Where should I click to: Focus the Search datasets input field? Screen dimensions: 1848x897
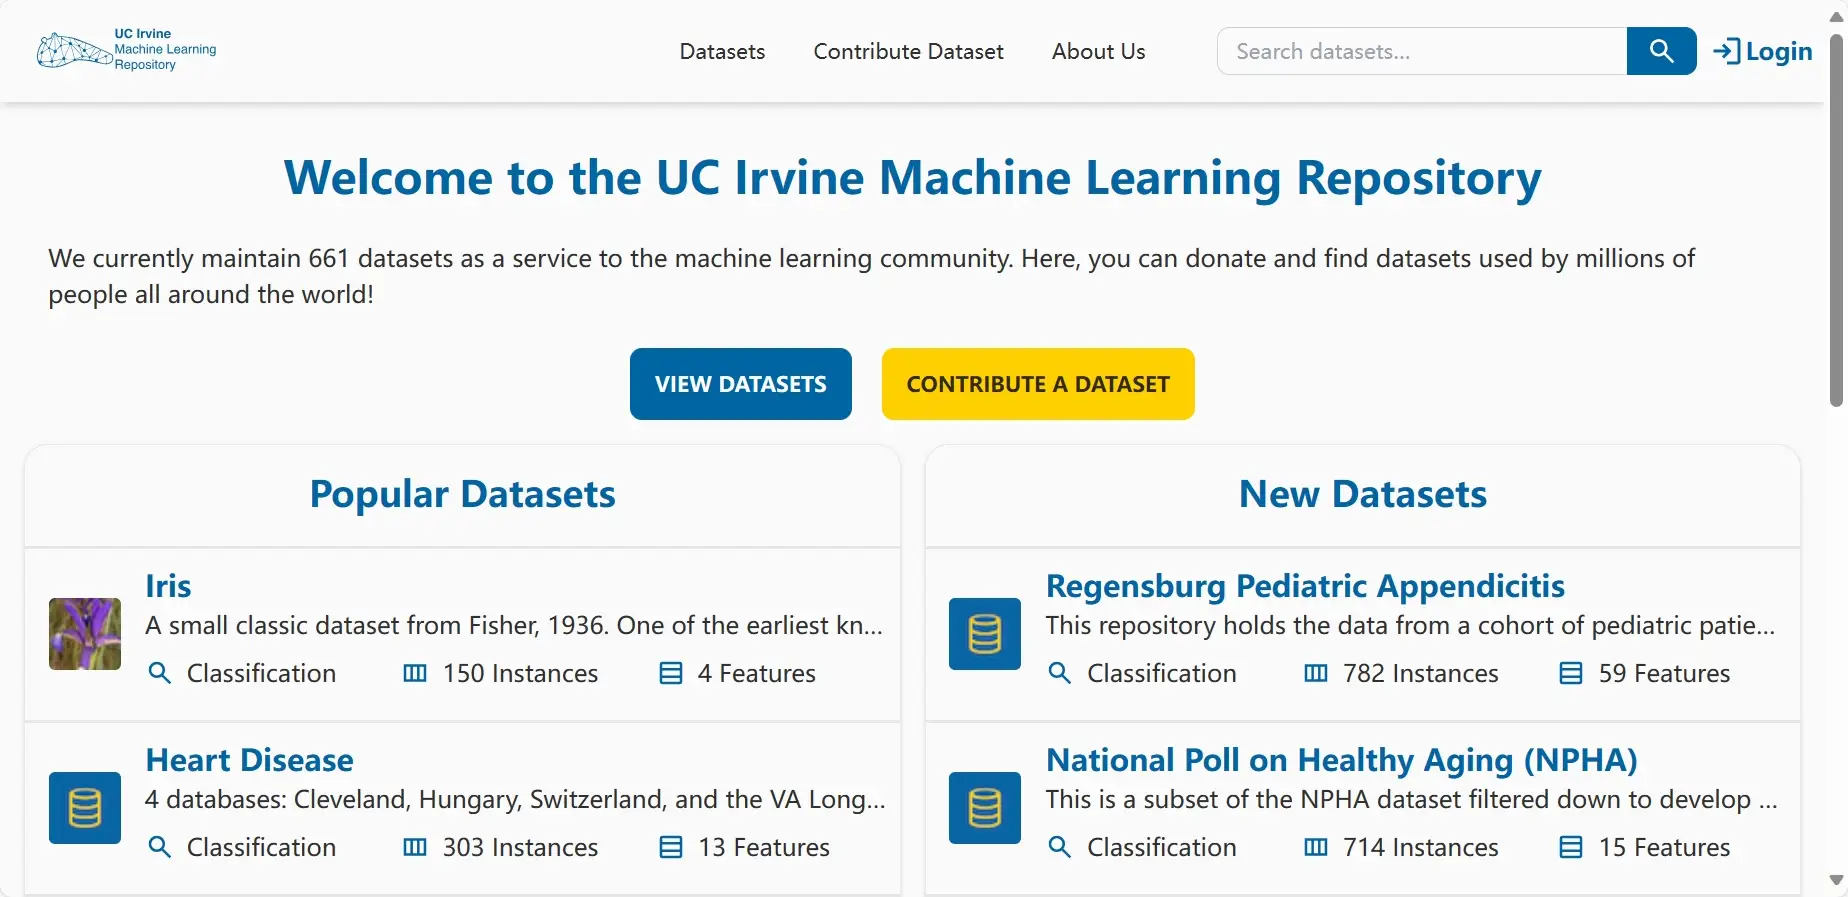1422,51
